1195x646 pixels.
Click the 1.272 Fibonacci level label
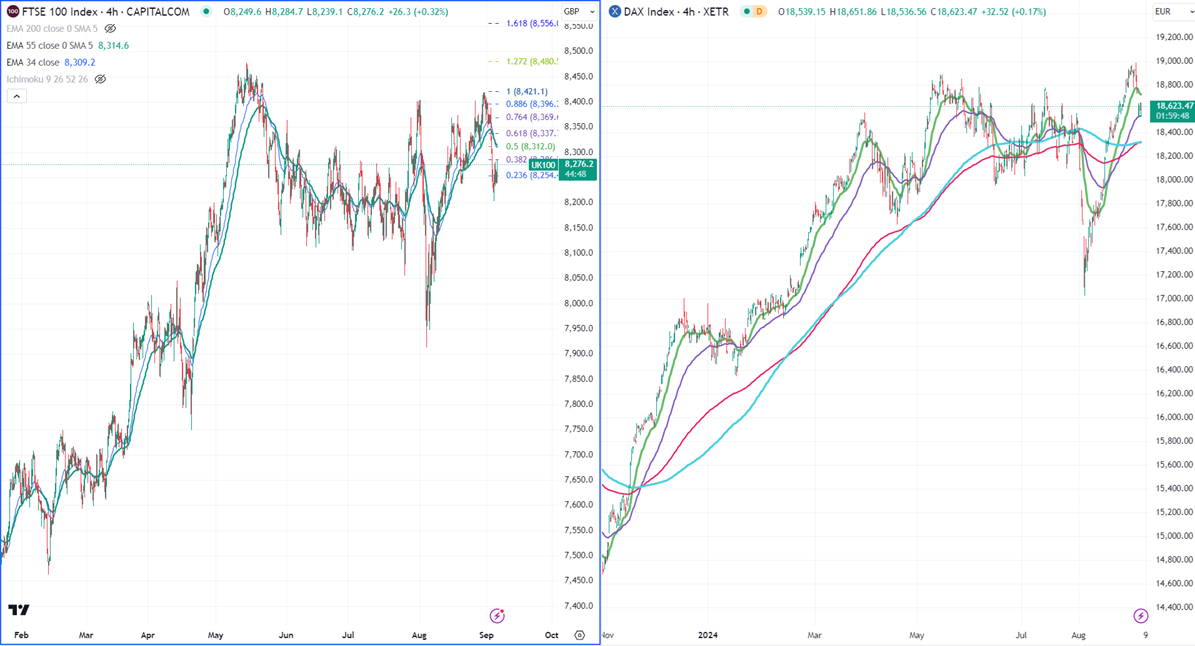click(x=532, y=62)
